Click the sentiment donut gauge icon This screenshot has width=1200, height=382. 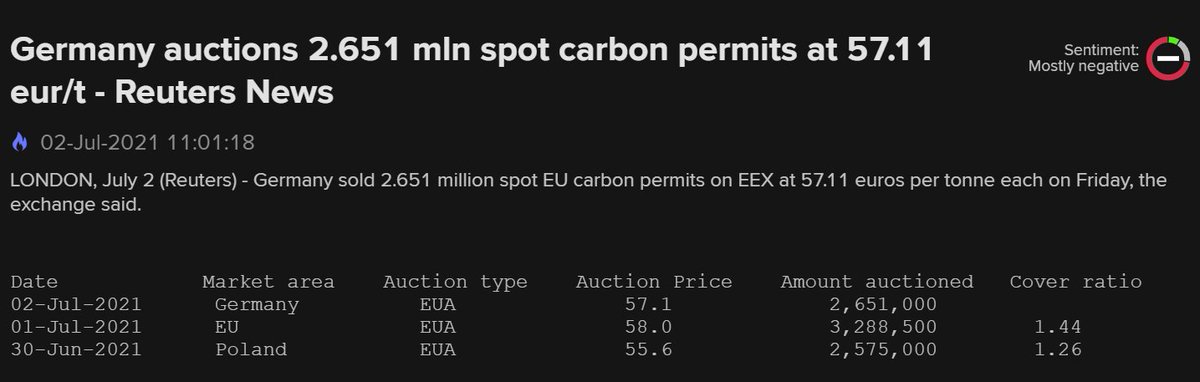pyautogui.click(x=1165, y=58)
